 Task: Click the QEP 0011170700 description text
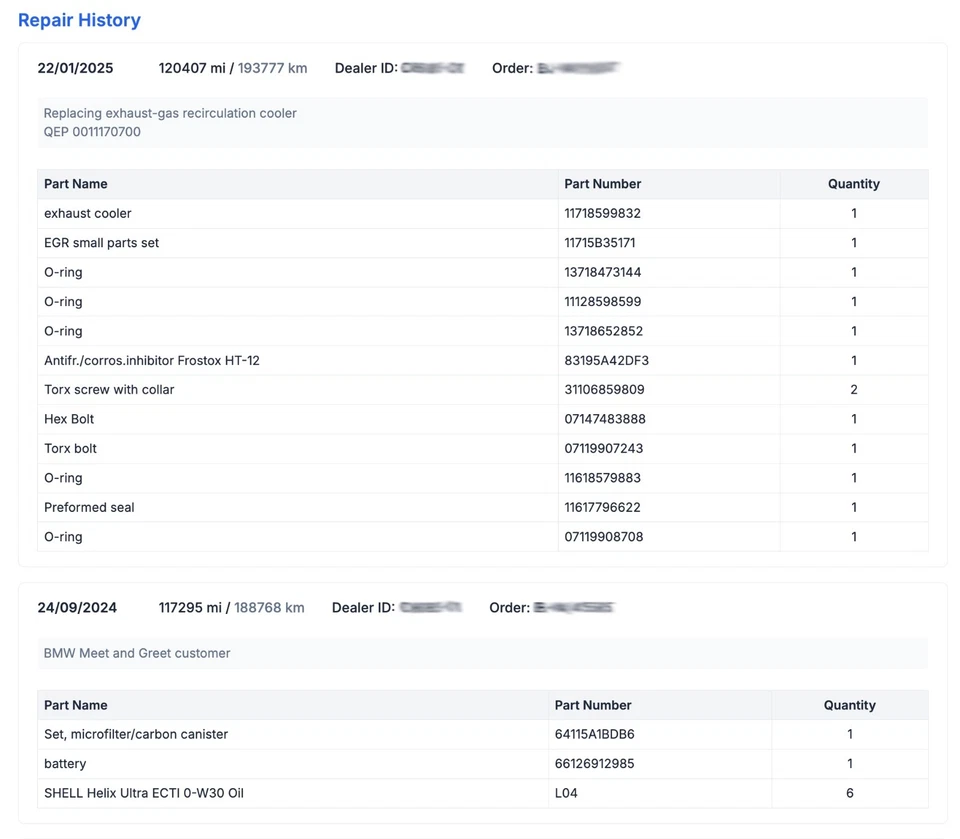[90, 131]
